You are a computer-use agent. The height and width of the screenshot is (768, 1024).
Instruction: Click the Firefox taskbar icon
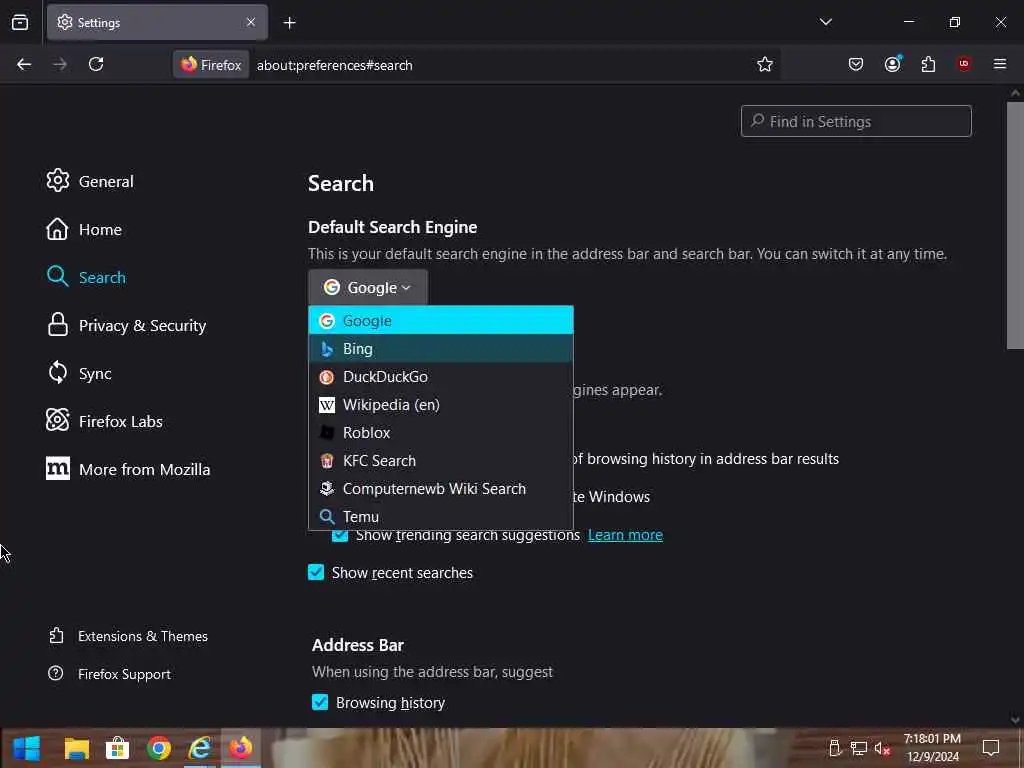coord(240,748)
